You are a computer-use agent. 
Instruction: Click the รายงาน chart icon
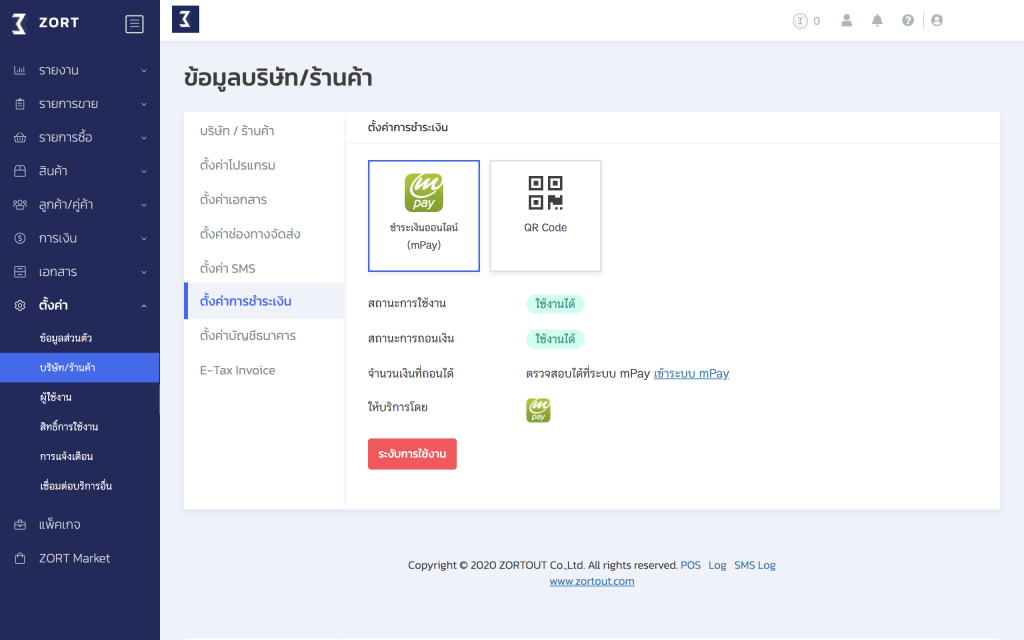[x=20, y=70]
